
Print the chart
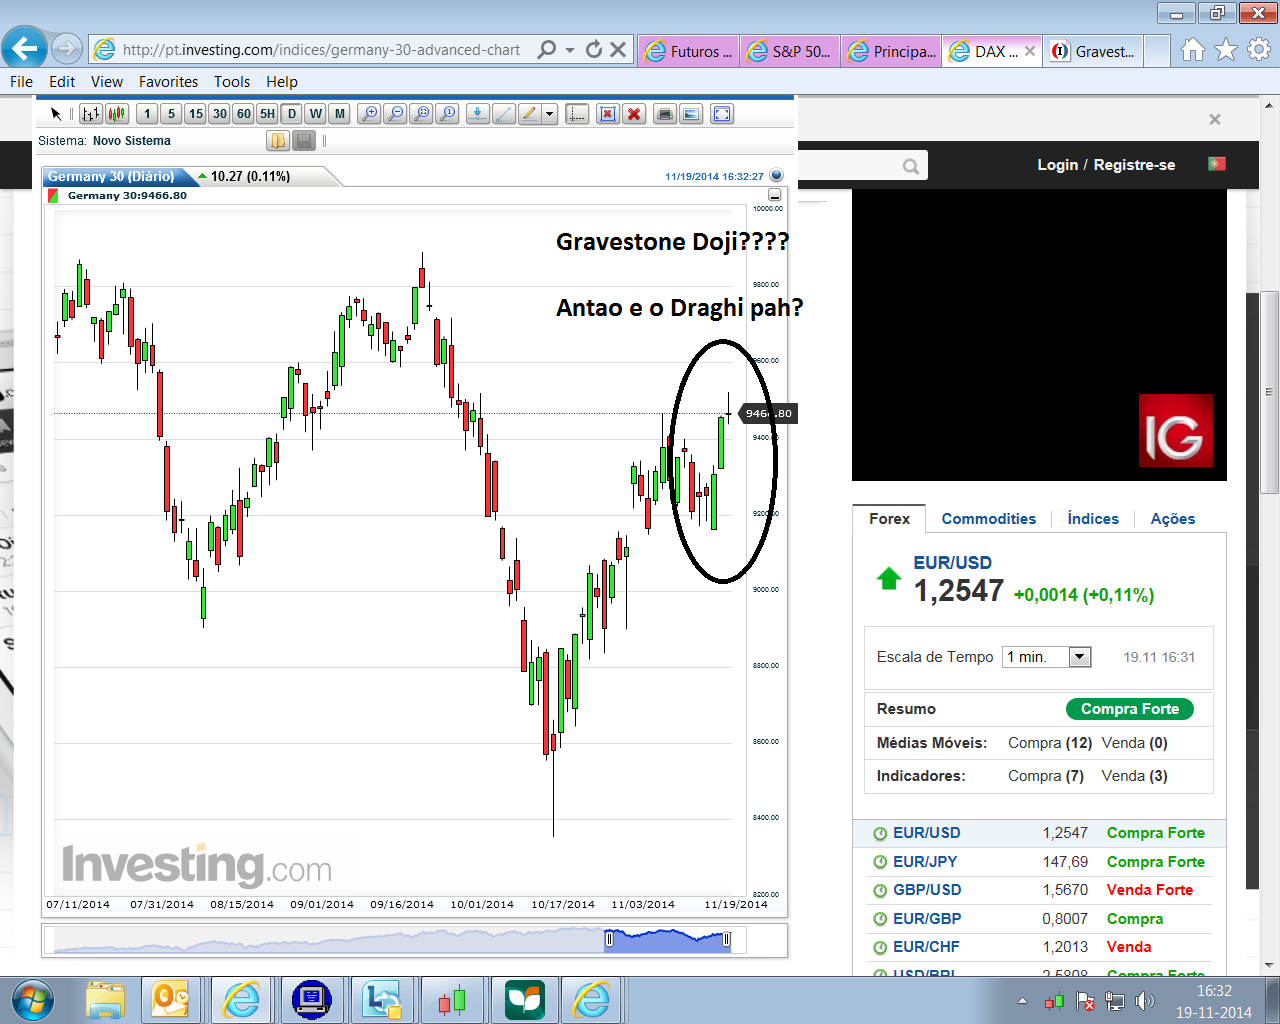pyautogui.click(x=664, y=114)
